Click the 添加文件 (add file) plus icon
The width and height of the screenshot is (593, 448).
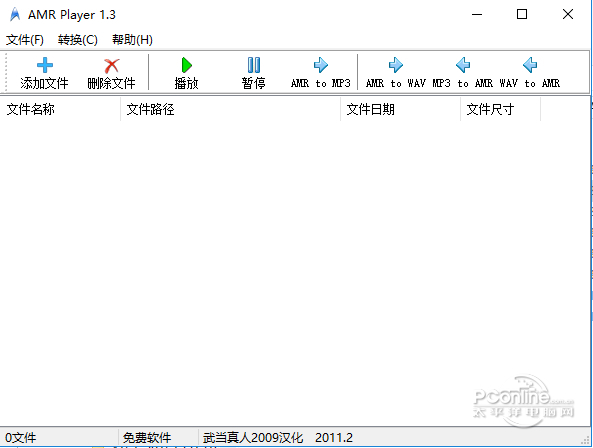tap(45, 65)
